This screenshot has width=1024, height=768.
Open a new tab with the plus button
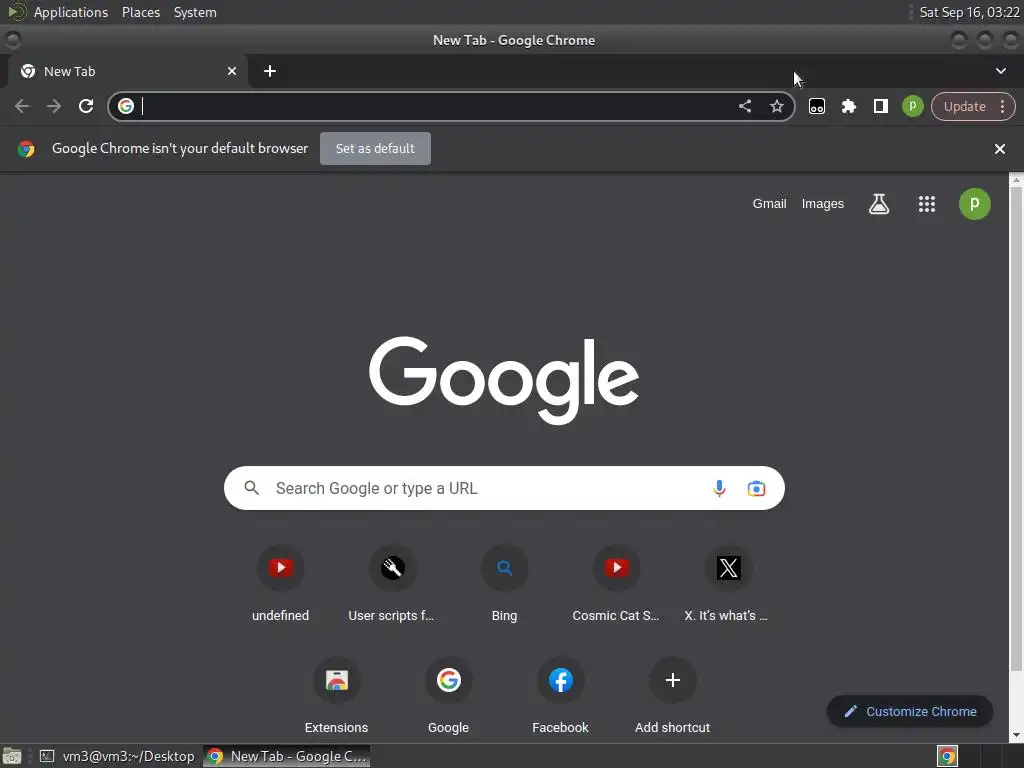270,71
